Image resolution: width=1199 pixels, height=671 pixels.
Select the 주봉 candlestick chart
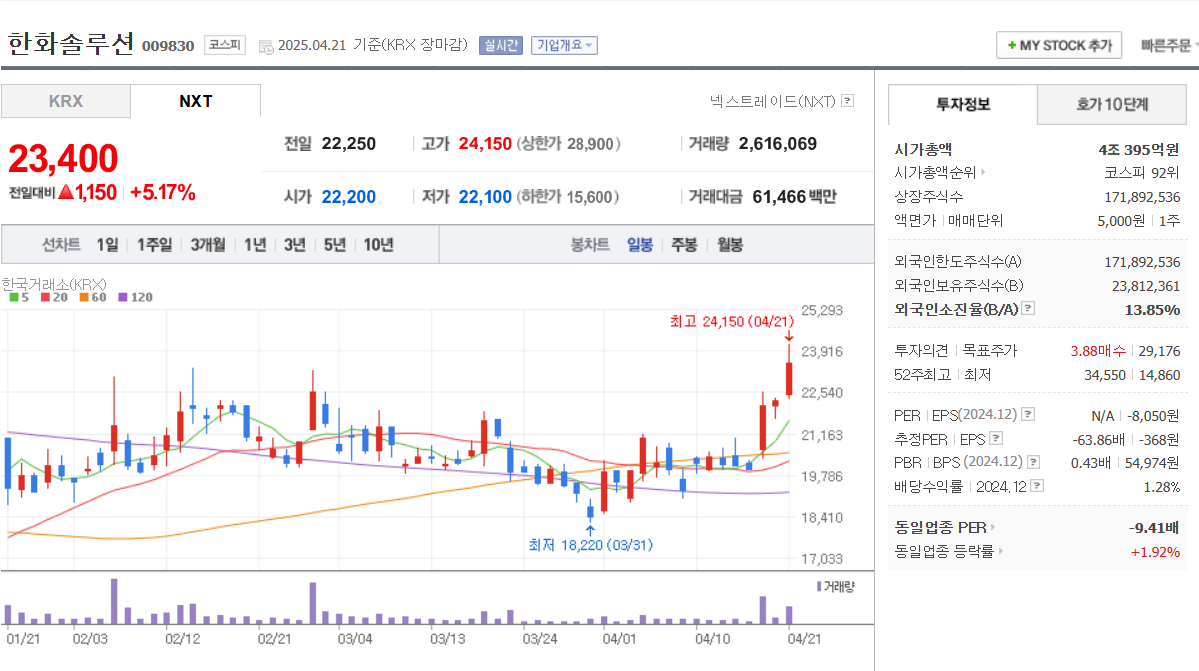pos(684,245)
